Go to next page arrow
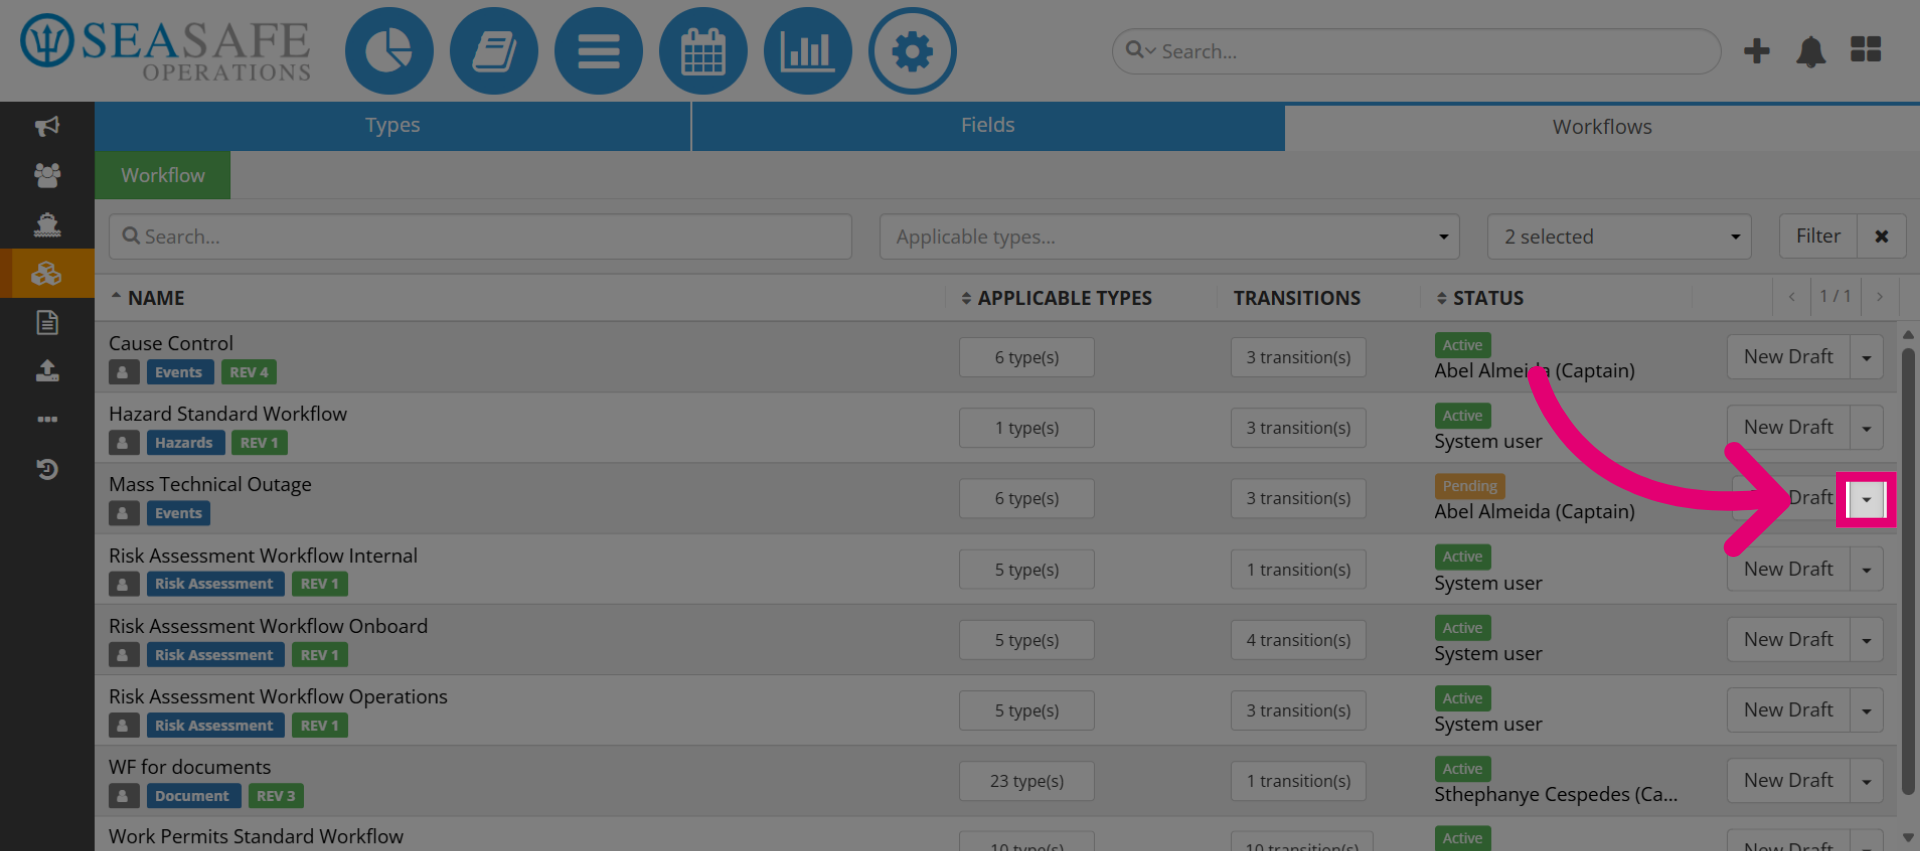The height and width of the screenshot is (851, 1920). pos(1880,297)
